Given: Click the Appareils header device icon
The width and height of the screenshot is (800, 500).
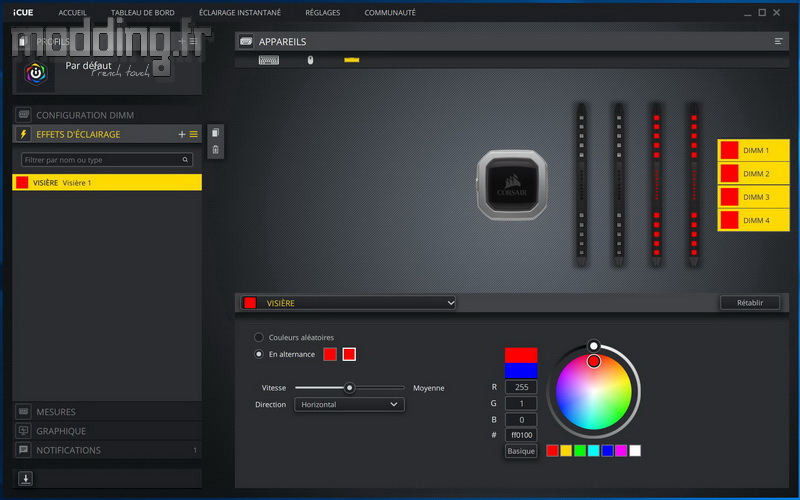Looking at the screenshot, I should pyautogui.click(x=246, y=41).
